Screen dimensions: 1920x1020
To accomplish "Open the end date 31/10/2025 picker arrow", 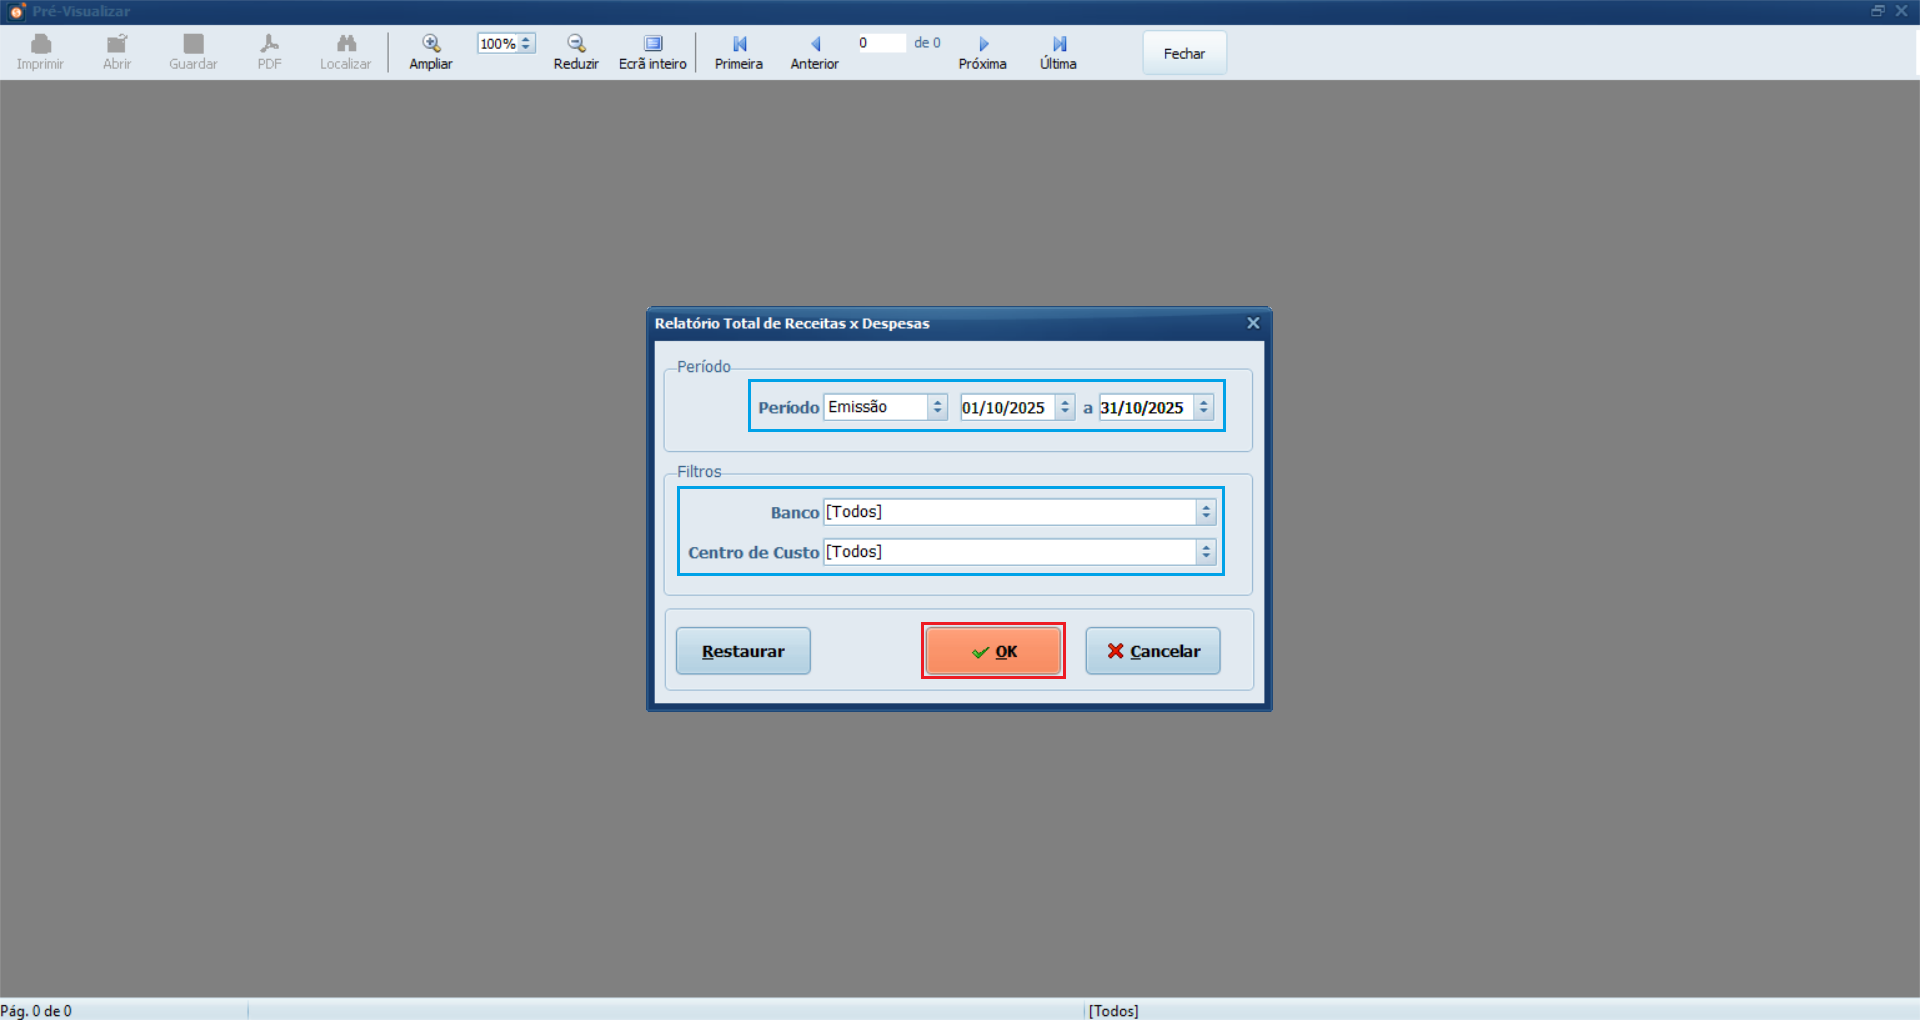I will tap(1204, 407).
